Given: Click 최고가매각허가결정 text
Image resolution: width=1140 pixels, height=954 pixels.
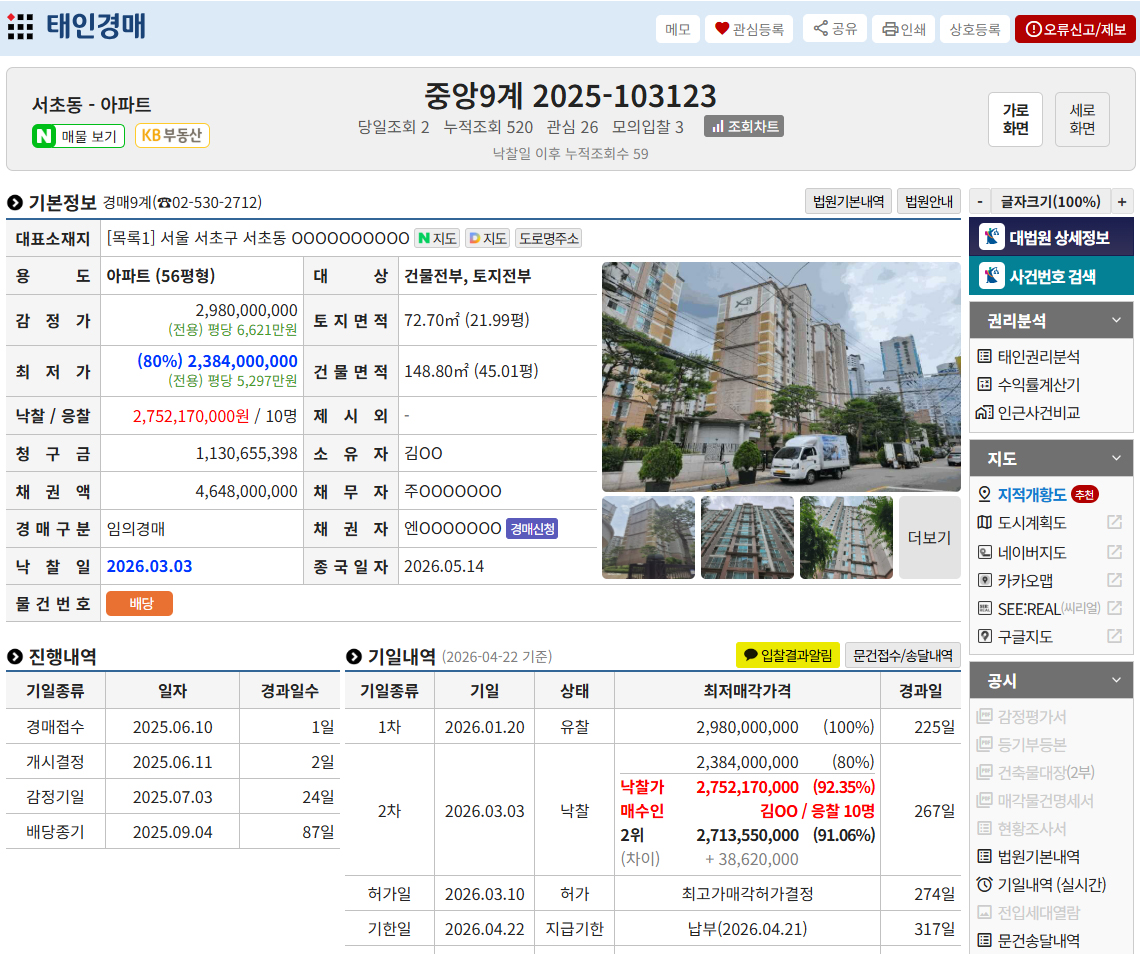Looking at the screenshot, I should (747, 894).
